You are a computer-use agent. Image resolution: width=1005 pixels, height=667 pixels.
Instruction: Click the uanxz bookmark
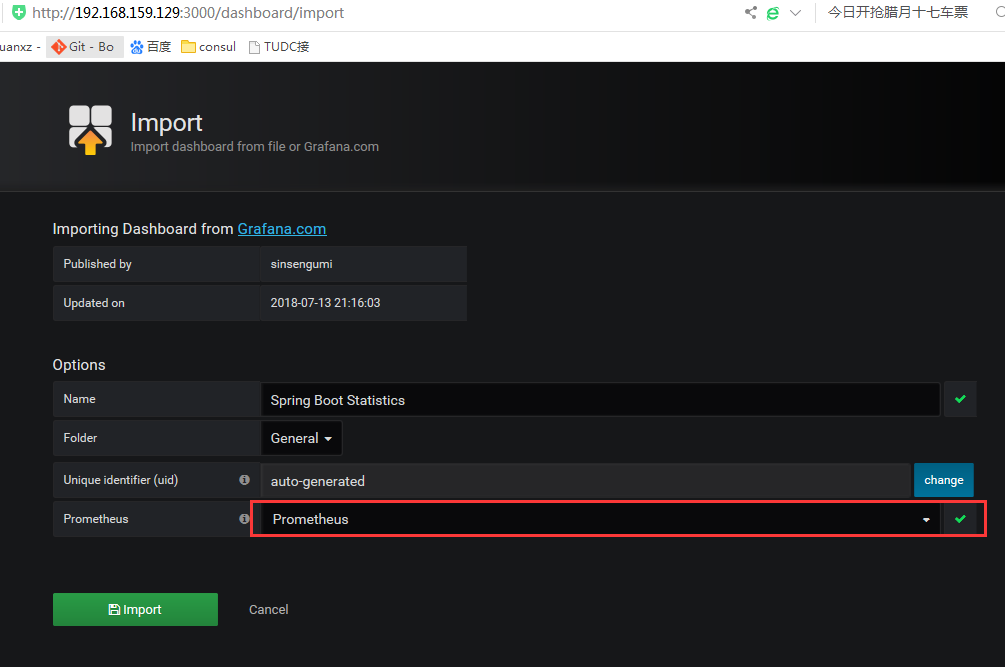point(19,47)
